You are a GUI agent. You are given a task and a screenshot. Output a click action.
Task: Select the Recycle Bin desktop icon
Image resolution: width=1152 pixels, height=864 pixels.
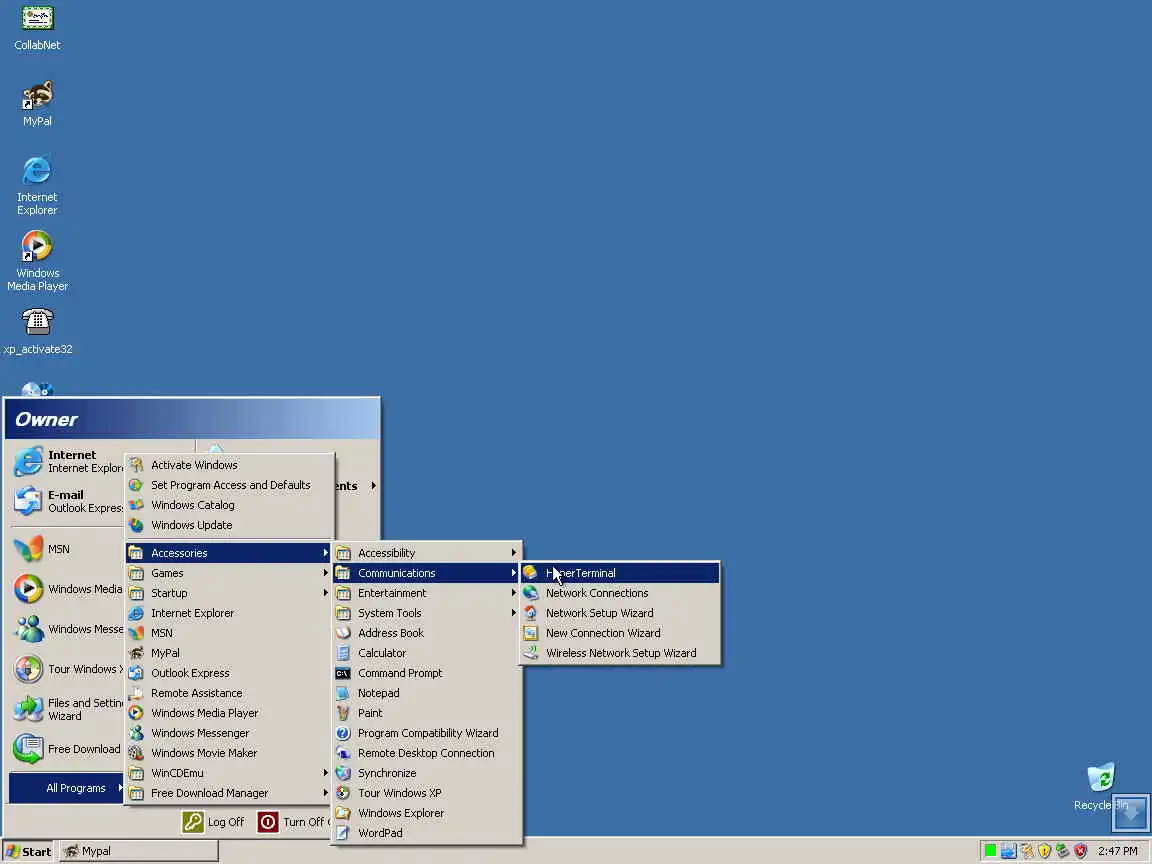click(x=1101, y=777)
